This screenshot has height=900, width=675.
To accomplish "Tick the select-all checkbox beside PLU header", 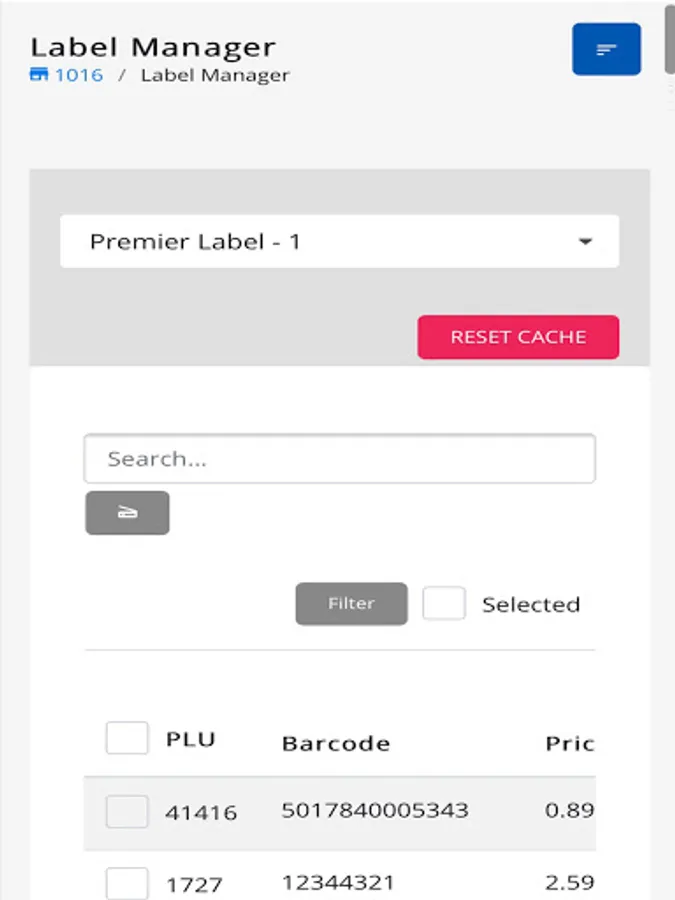I will pos(127,739).
